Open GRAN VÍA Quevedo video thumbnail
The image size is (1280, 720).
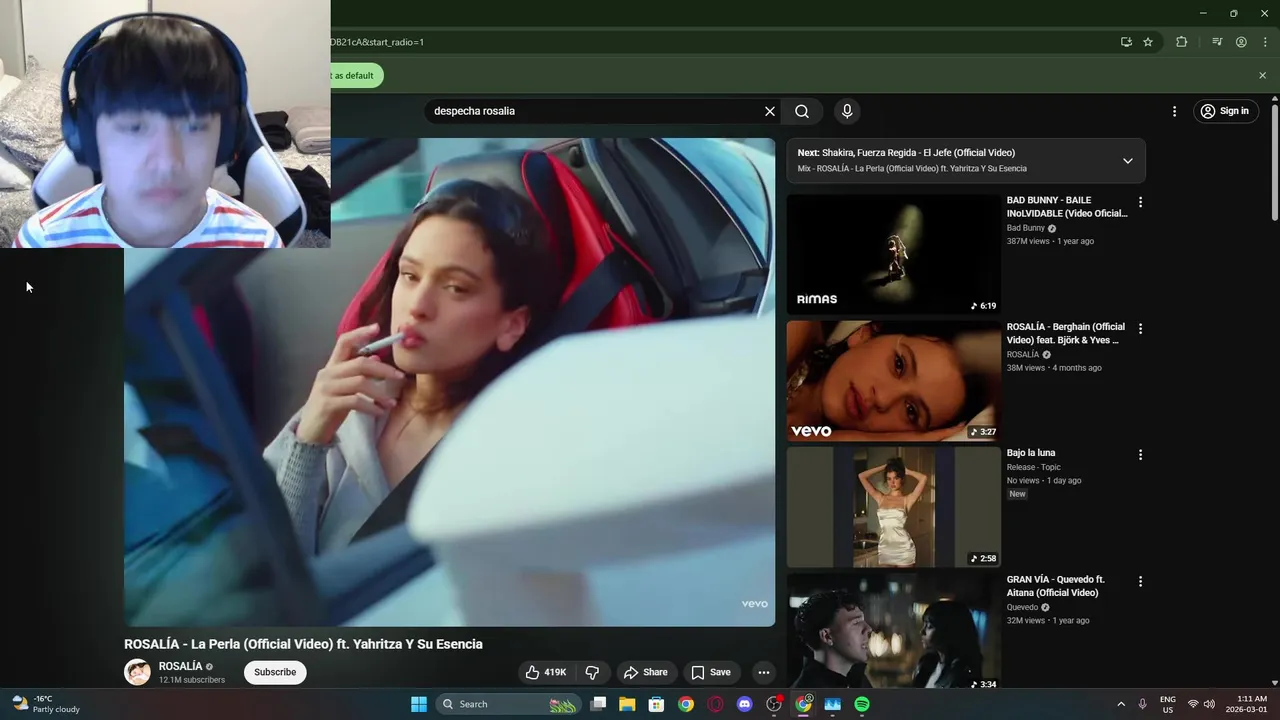point(893,630)
